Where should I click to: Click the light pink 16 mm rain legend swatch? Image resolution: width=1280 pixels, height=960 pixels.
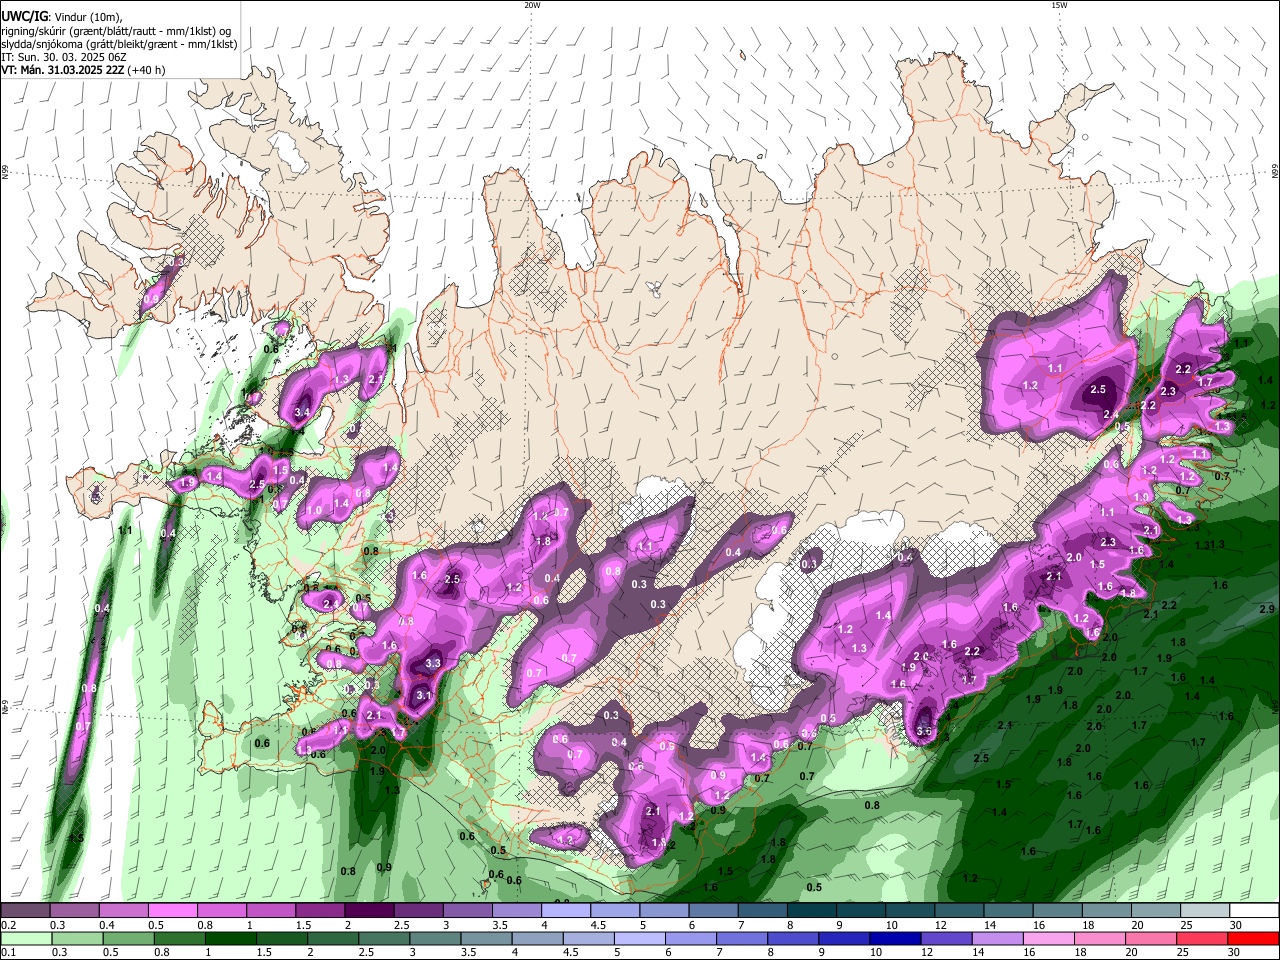[x=1048, y=938]
